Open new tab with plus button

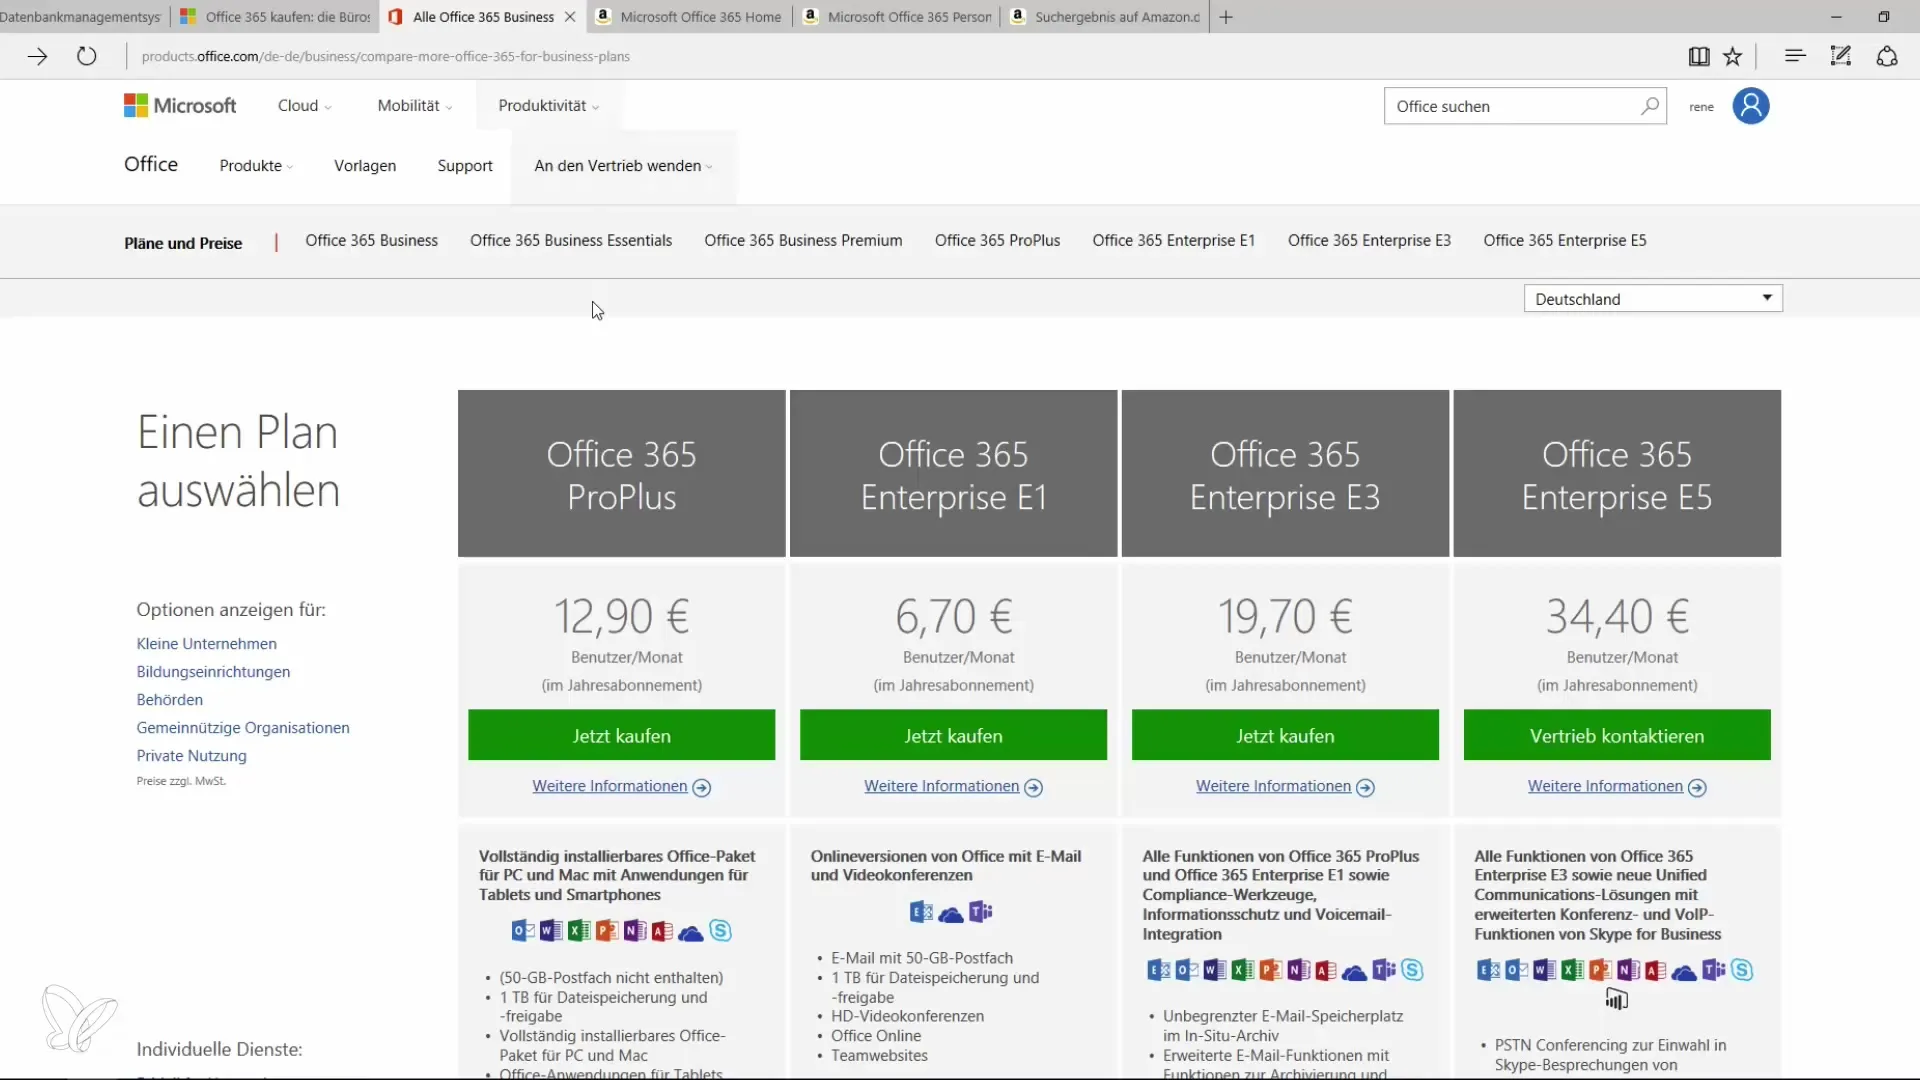tap(1226, 17)
